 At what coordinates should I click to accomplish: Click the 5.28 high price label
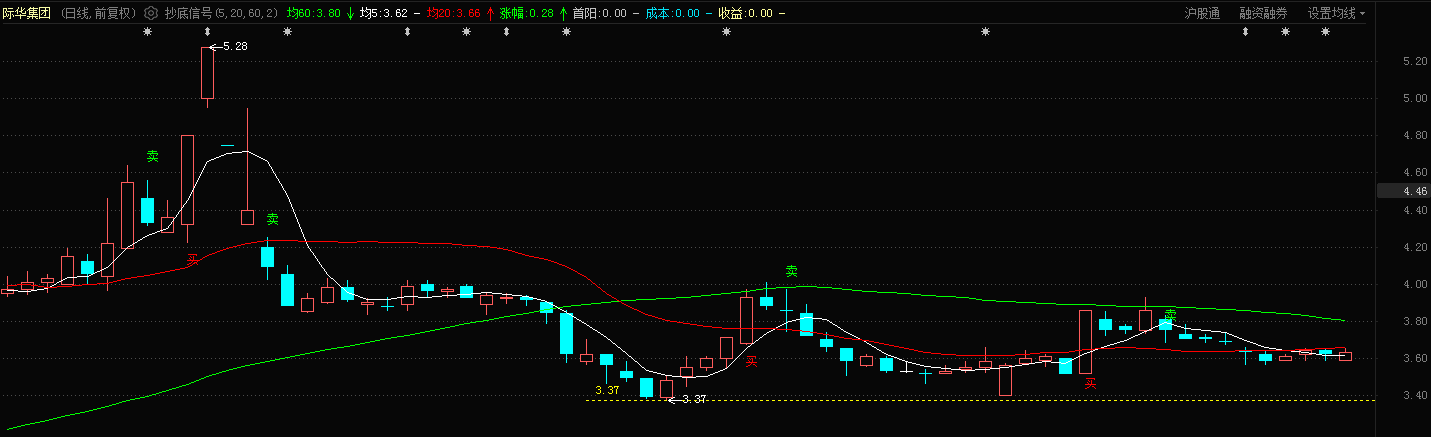[x=234, y=47]
